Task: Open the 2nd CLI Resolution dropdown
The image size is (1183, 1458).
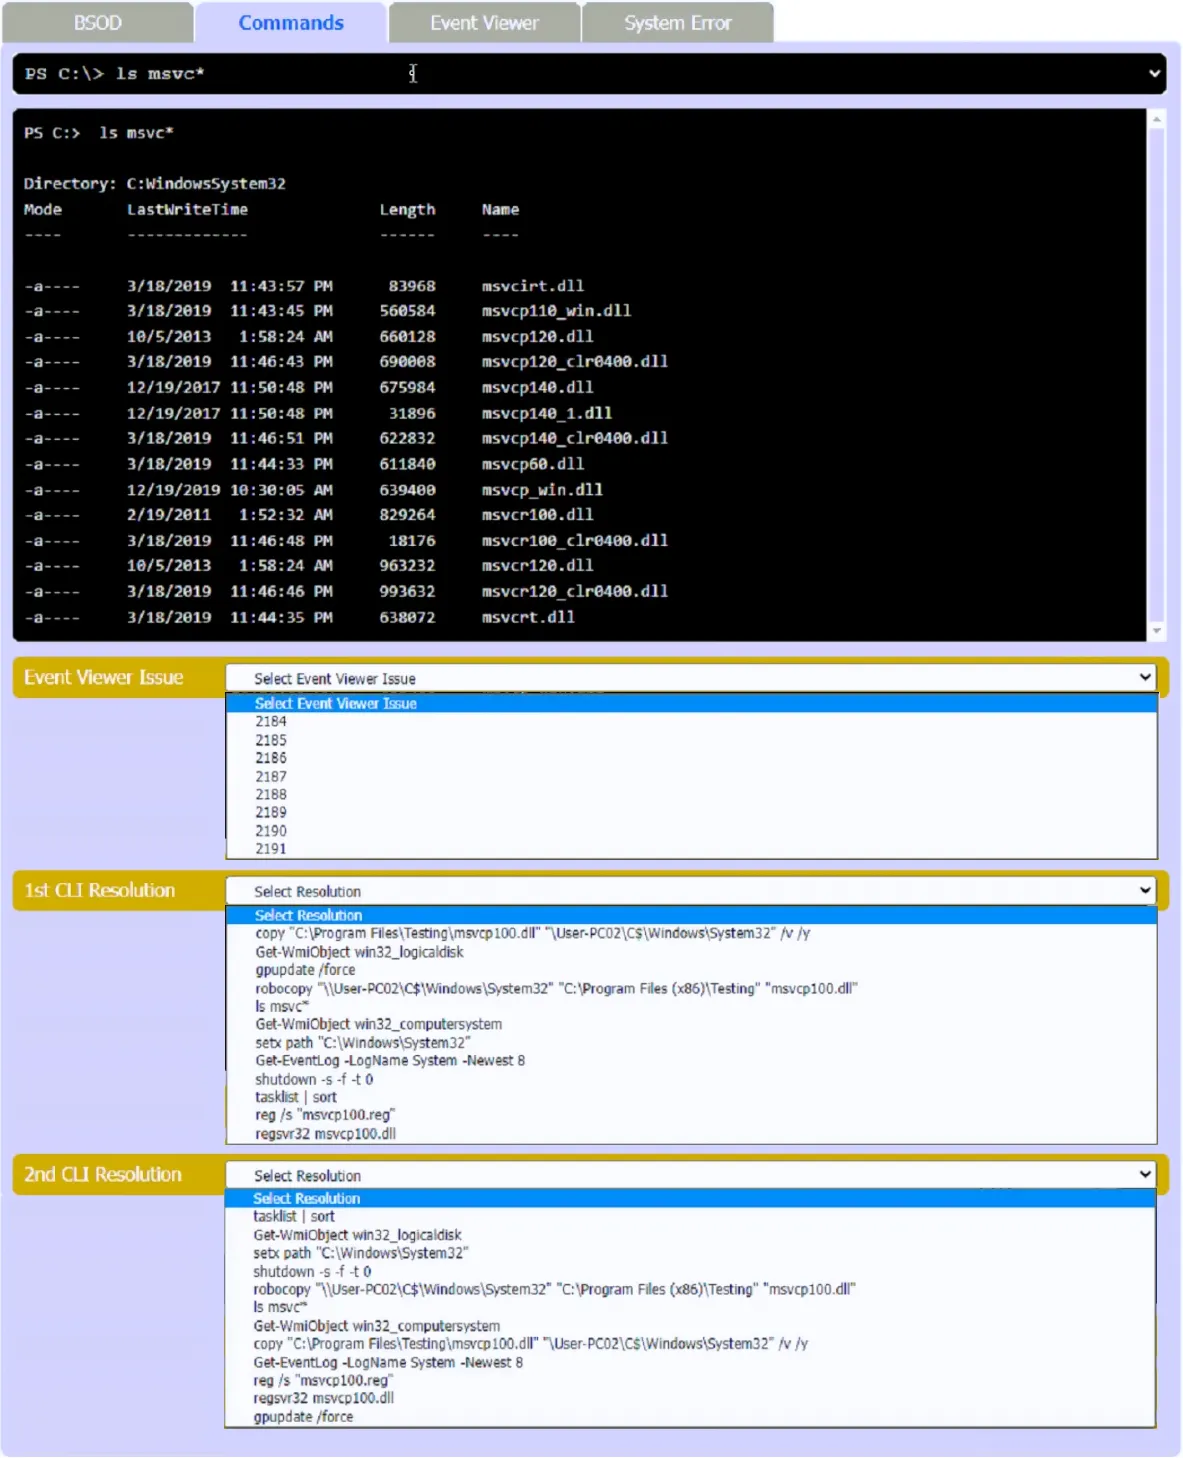Action: pyautogui.click(x=691, y=1175)
